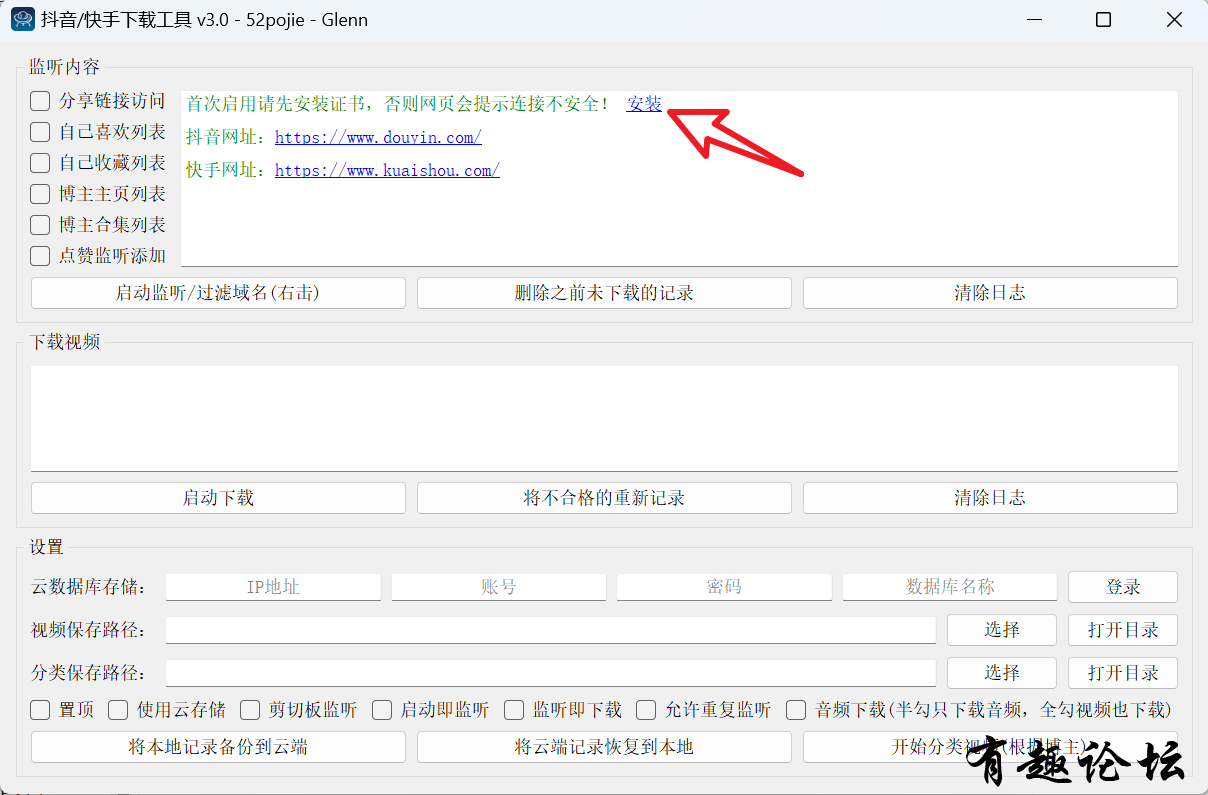Click the 视频保存路径 text field
1208x795 pixels.
[551, 630]
